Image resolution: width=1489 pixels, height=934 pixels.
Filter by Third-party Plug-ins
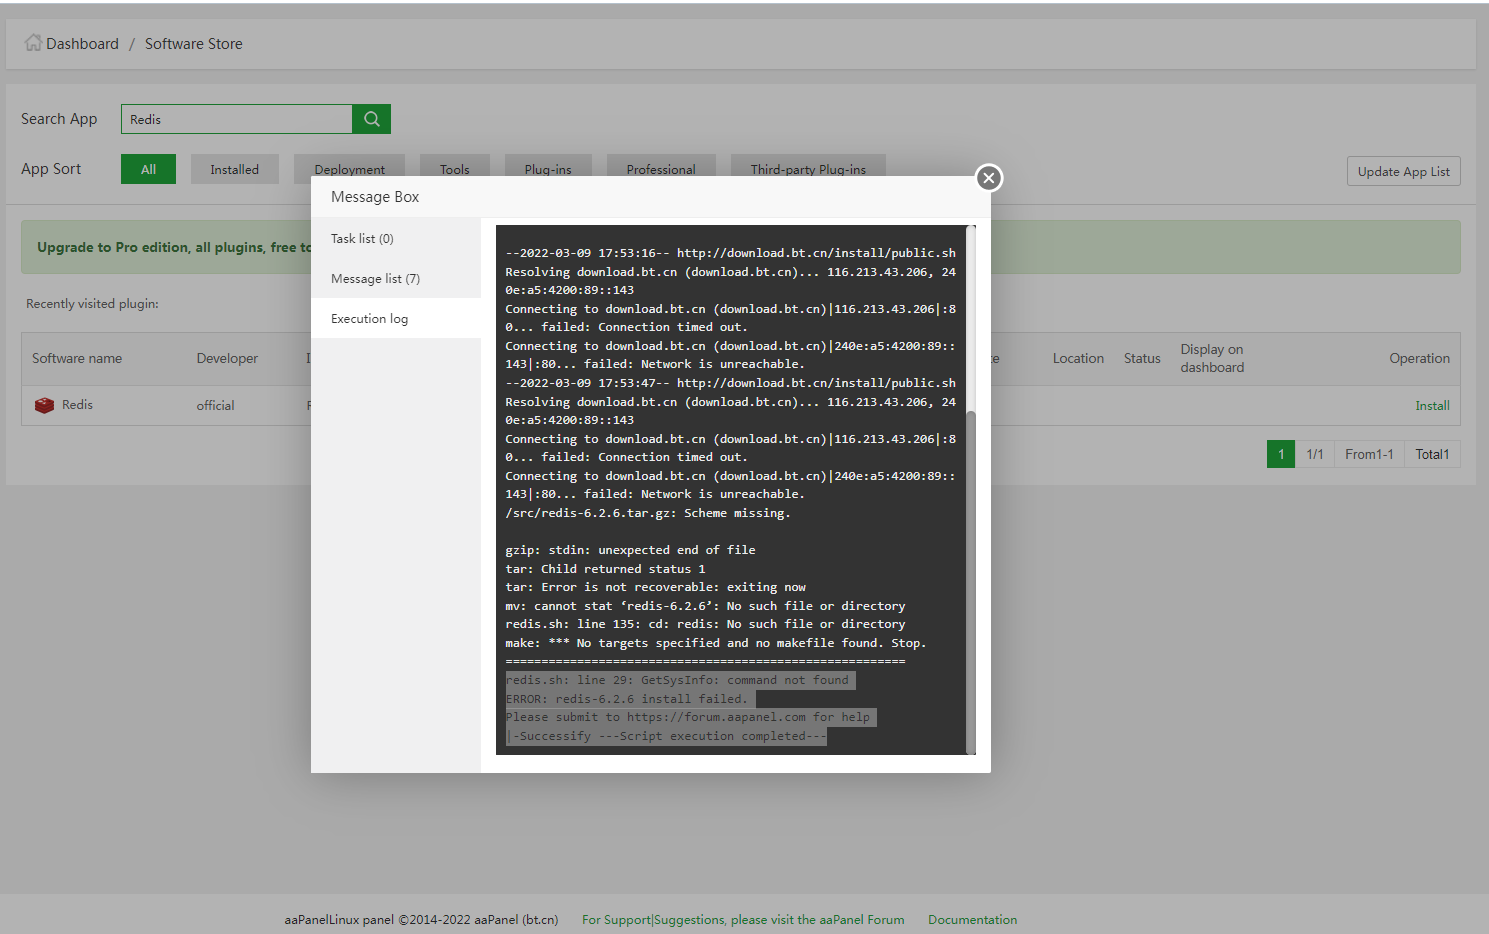[x=808, y=167]
